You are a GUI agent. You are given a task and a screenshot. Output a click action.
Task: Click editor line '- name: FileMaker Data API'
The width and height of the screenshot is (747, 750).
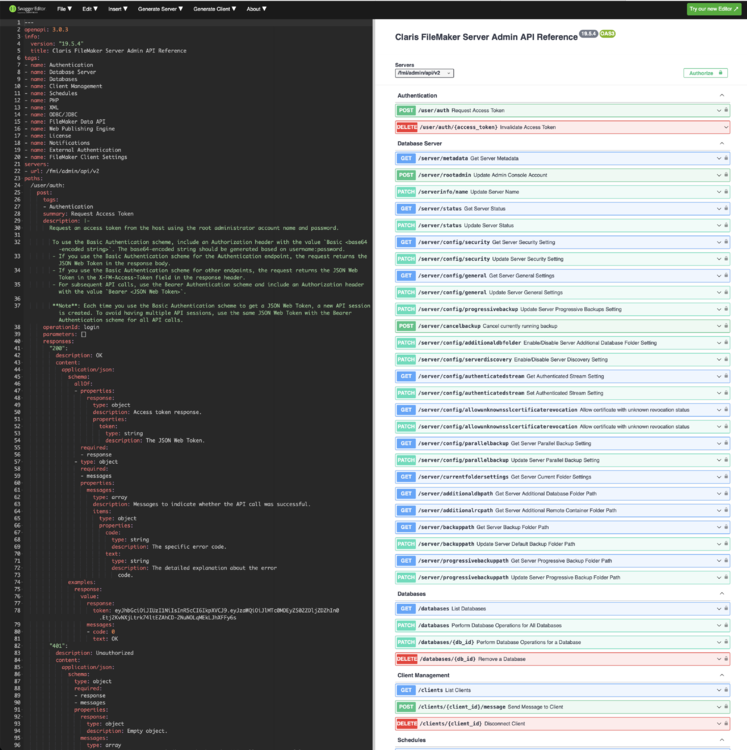(x=65, y=121)
